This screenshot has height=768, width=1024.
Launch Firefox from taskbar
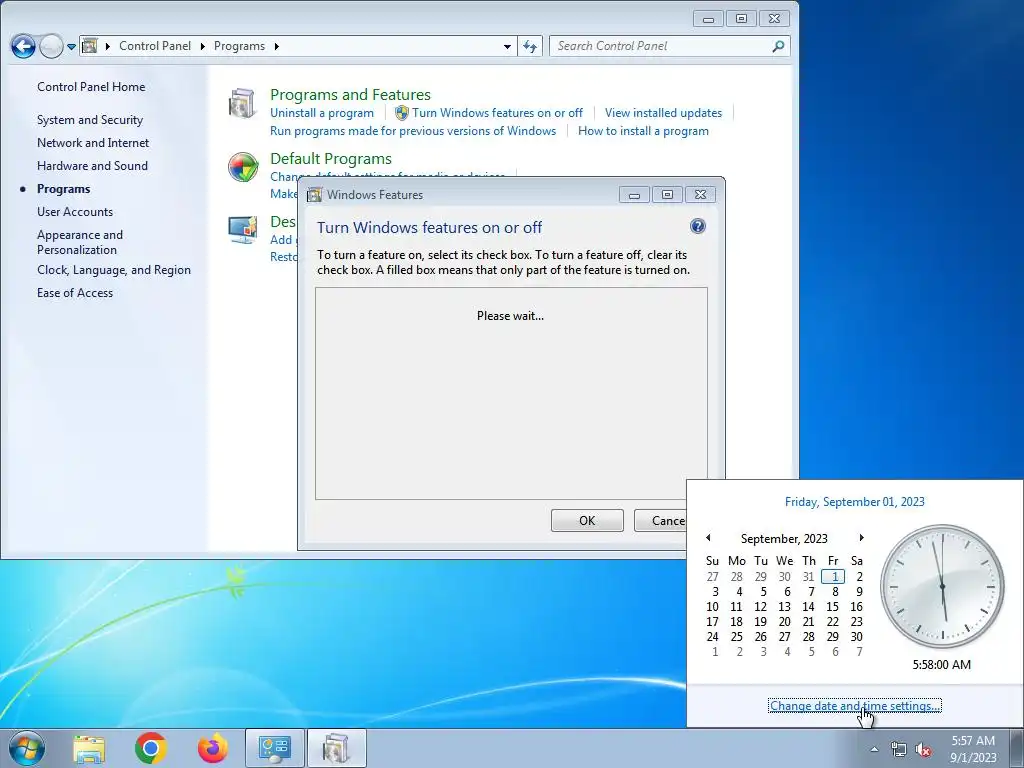pos(213,748)
